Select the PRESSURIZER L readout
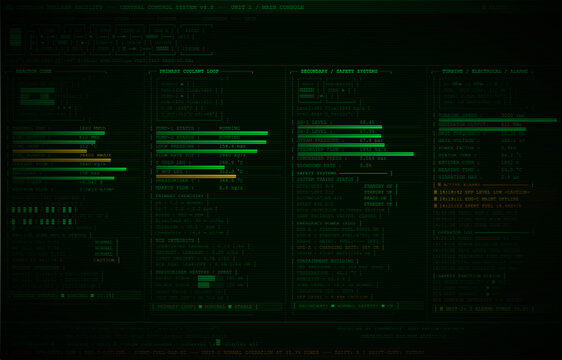 pyautogui.click(x=199, y=181)
